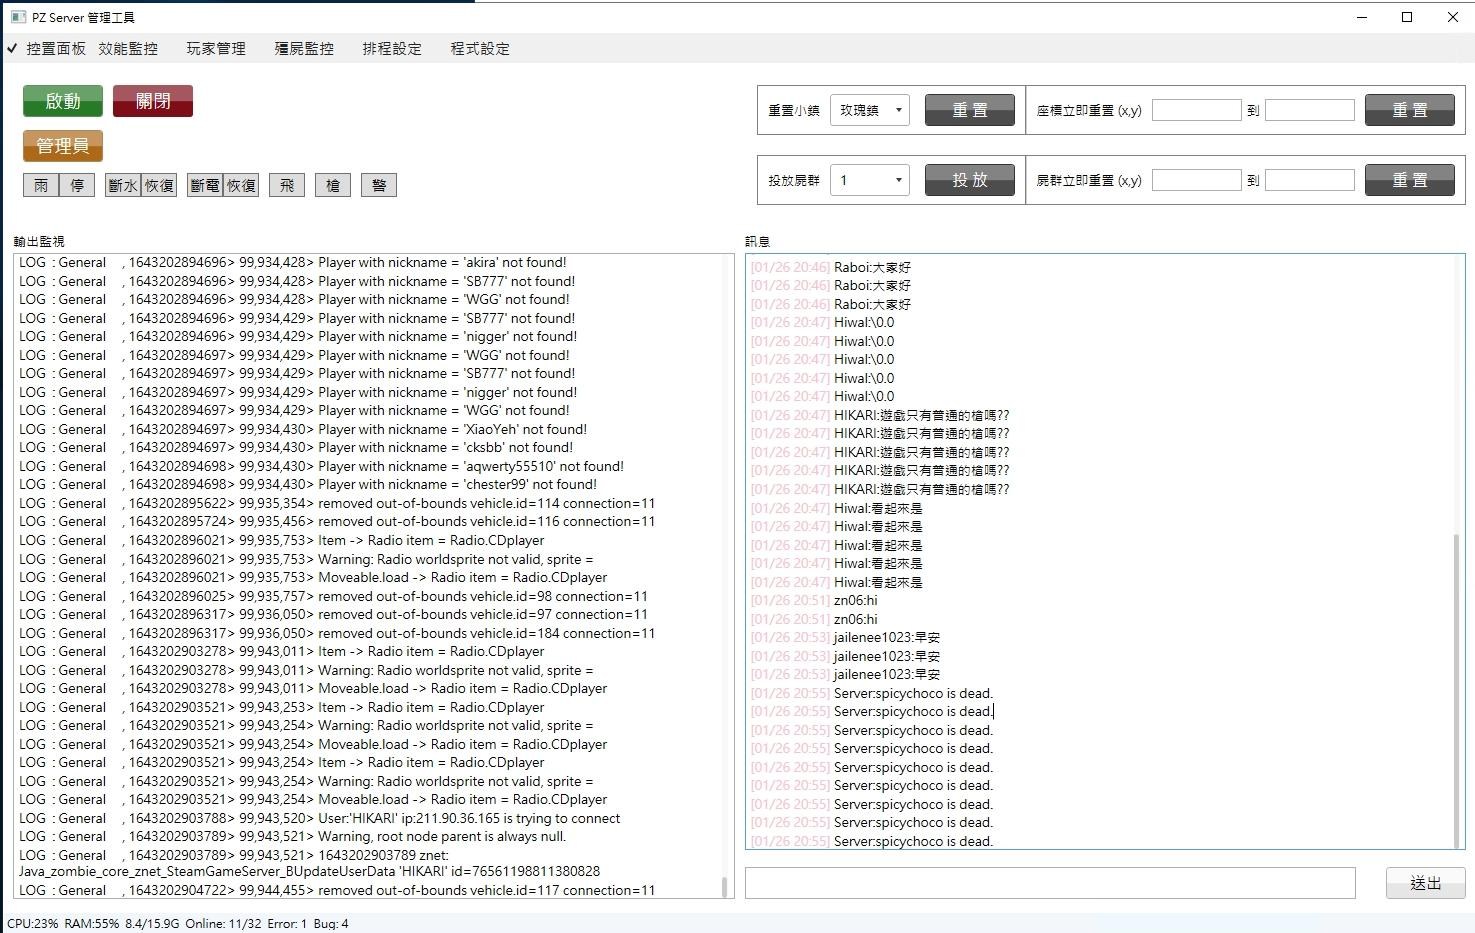
Task: Click the 飛 helicopter event button
Action: (x=287, y=185)
